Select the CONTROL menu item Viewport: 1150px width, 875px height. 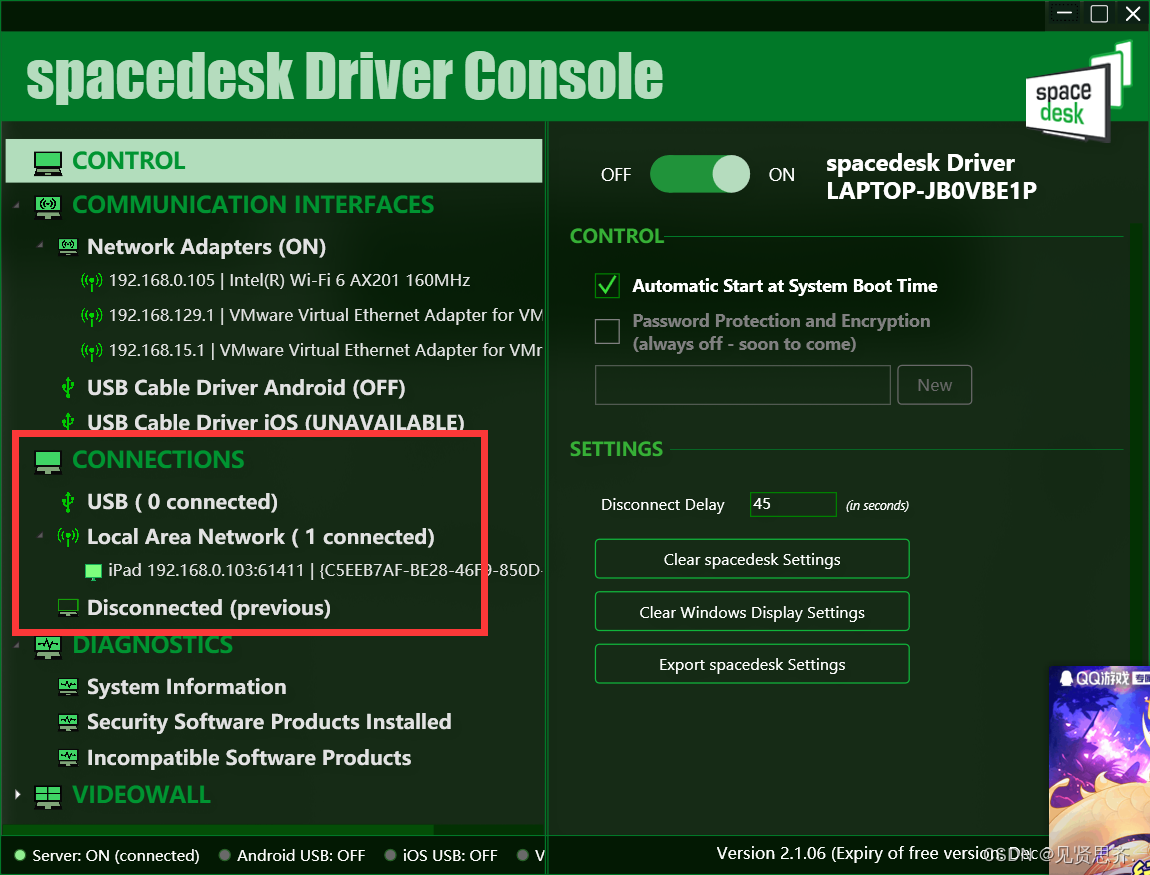274,161
